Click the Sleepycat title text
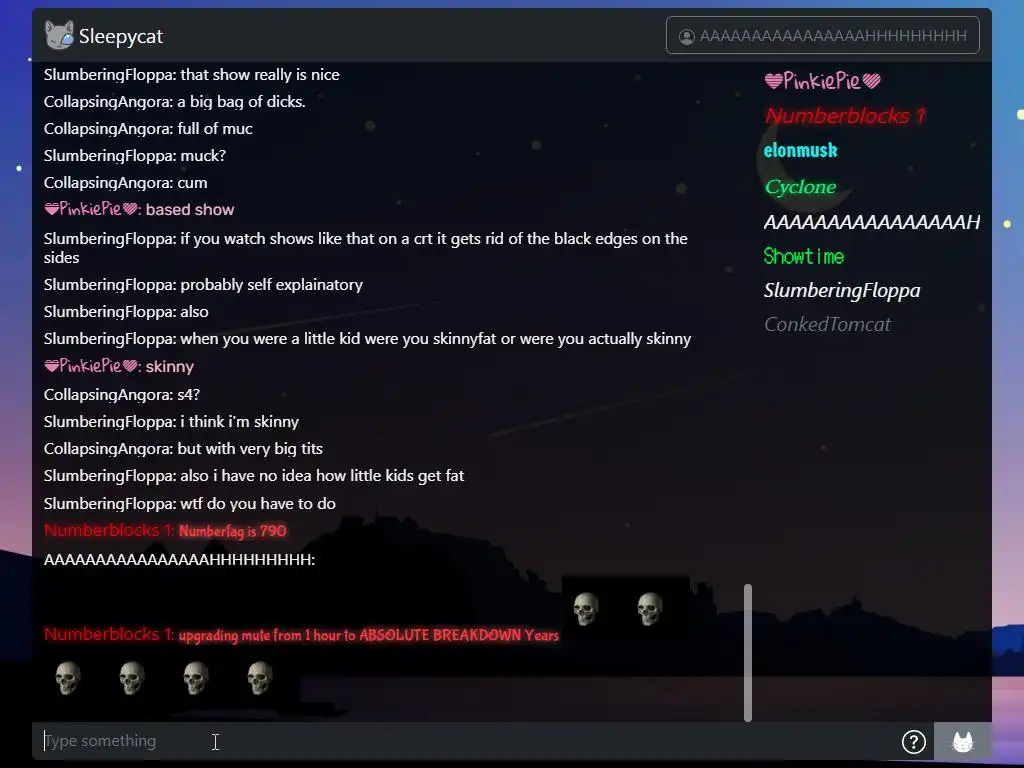This screenshot has height=768, width=1024. (121, 37)
